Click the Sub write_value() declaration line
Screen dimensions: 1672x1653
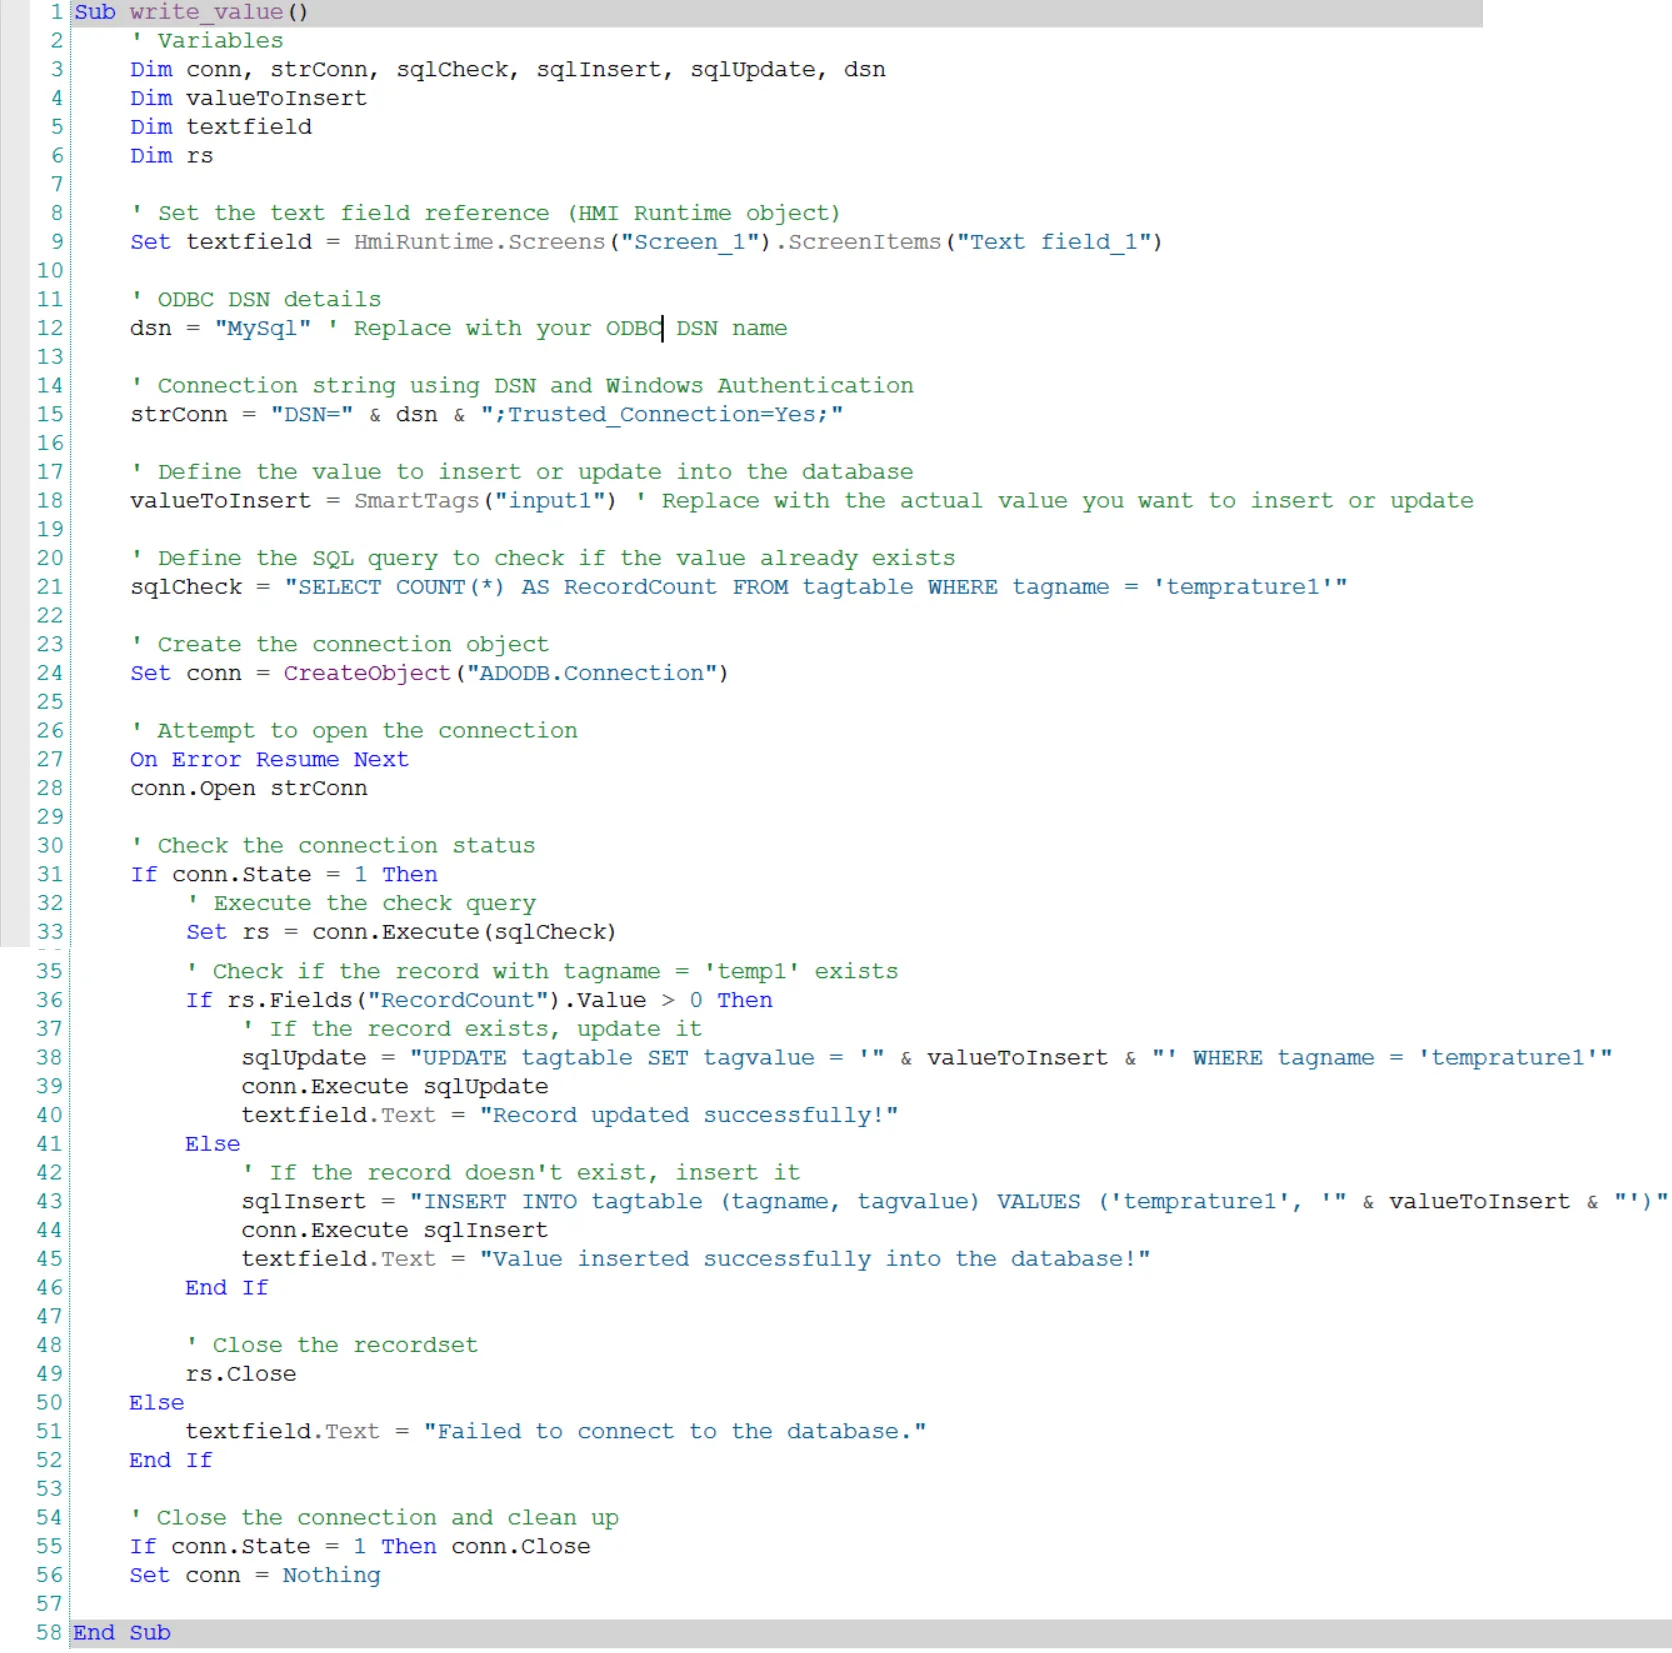[x=191, y=12]
